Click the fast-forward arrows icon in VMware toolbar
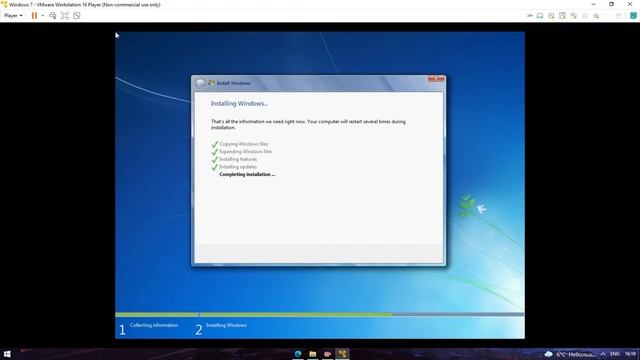This screenshot has width=640, height=360. (x=530, y=16)
